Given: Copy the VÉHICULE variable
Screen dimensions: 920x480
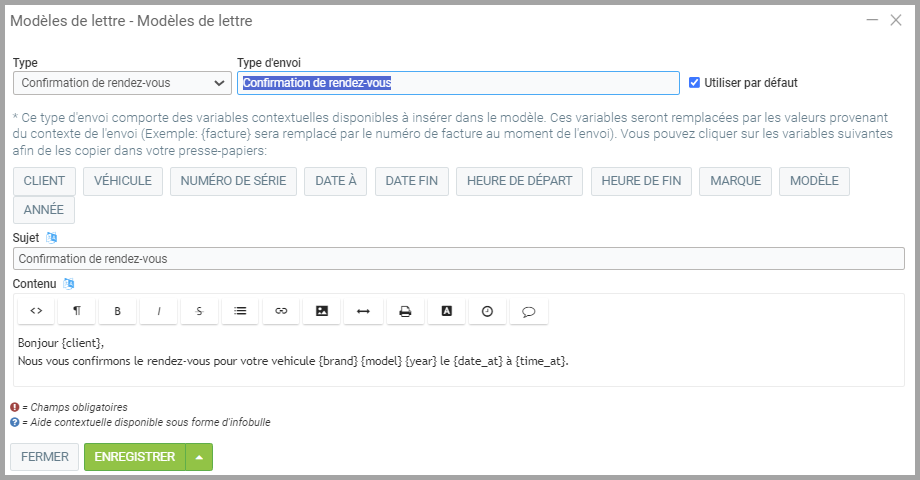Looking at the screenshot, I should coord(123,181).
